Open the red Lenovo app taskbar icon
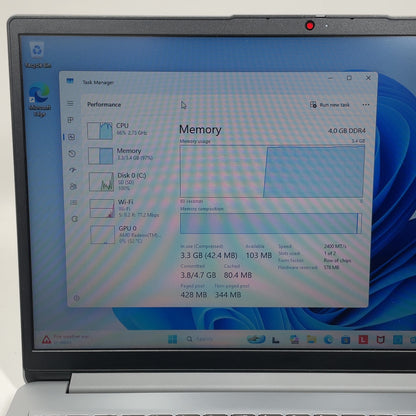The width and height of the screenshot is (416, 416). (363, 340)
